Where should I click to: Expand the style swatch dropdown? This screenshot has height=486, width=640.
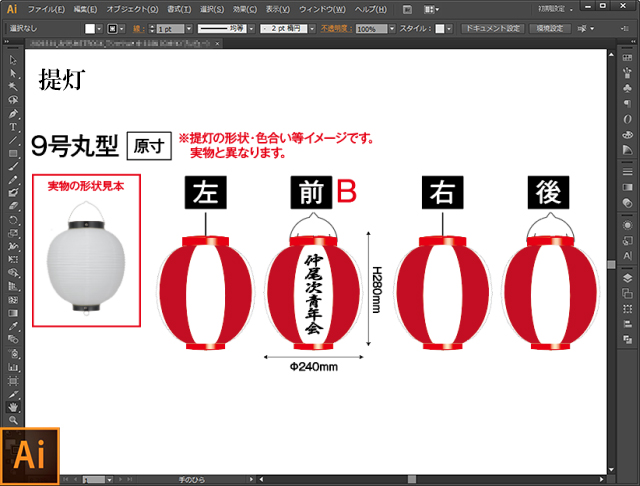[449, 29]
